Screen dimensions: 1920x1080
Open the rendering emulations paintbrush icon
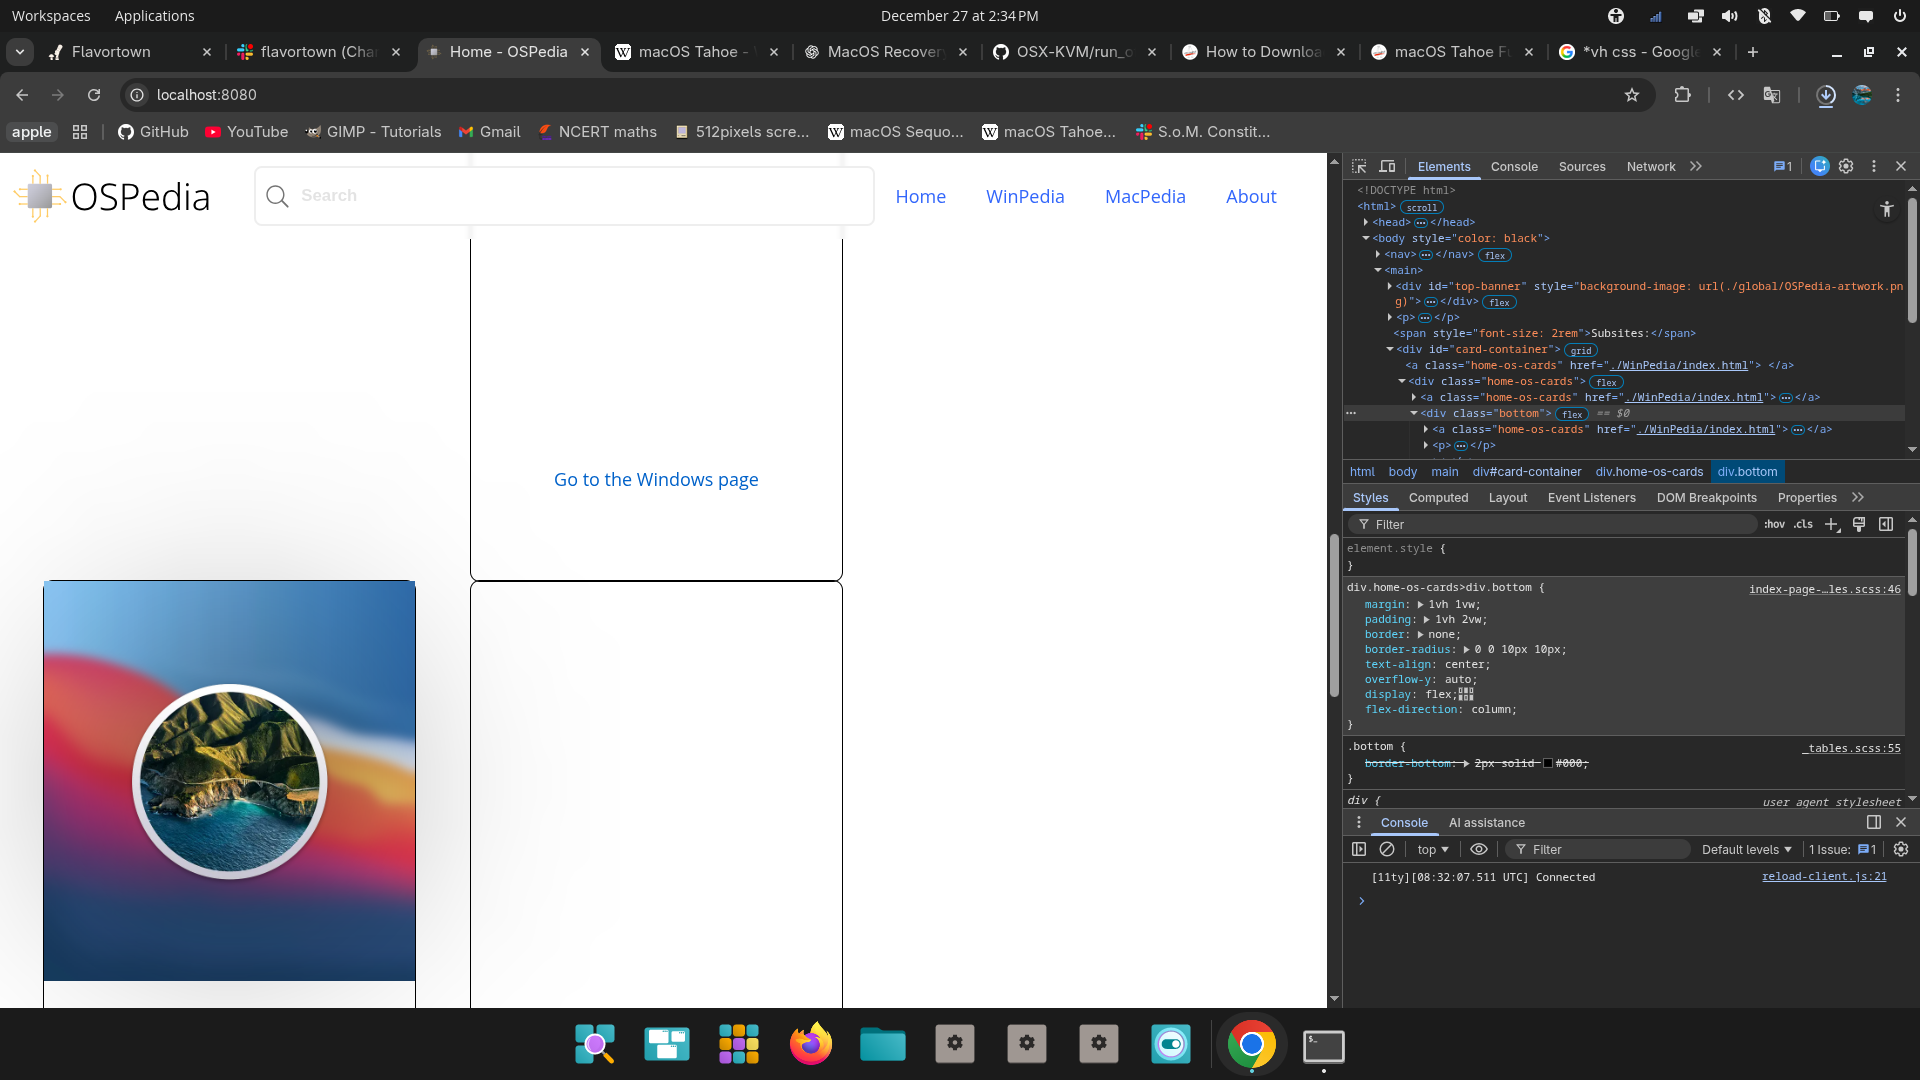(x=1859, y=524)
